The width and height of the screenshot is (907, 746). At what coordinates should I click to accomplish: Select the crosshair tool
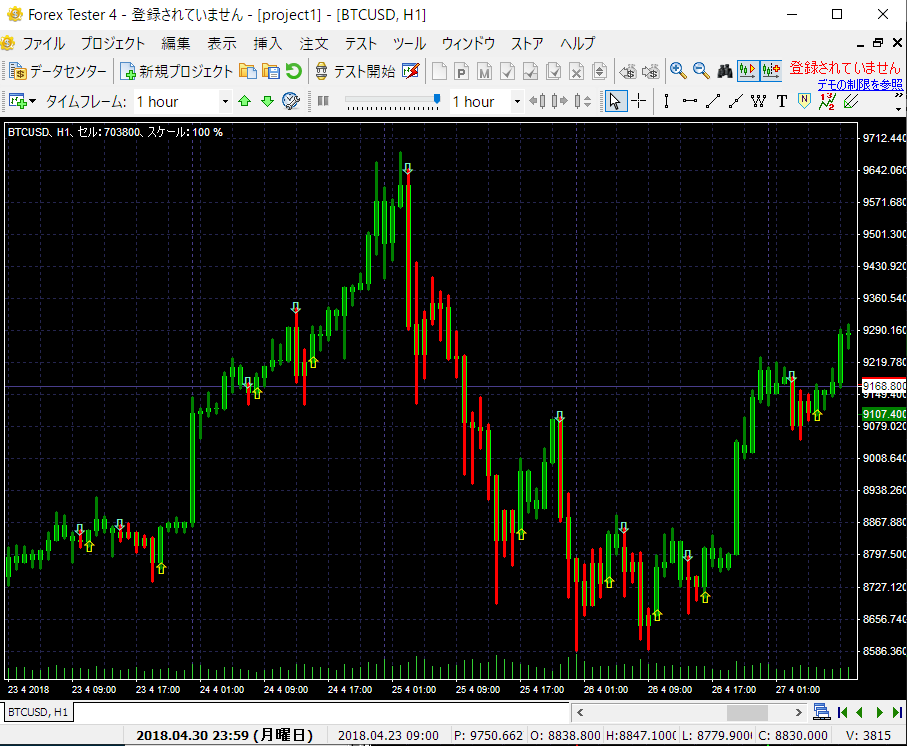(639, 101)
